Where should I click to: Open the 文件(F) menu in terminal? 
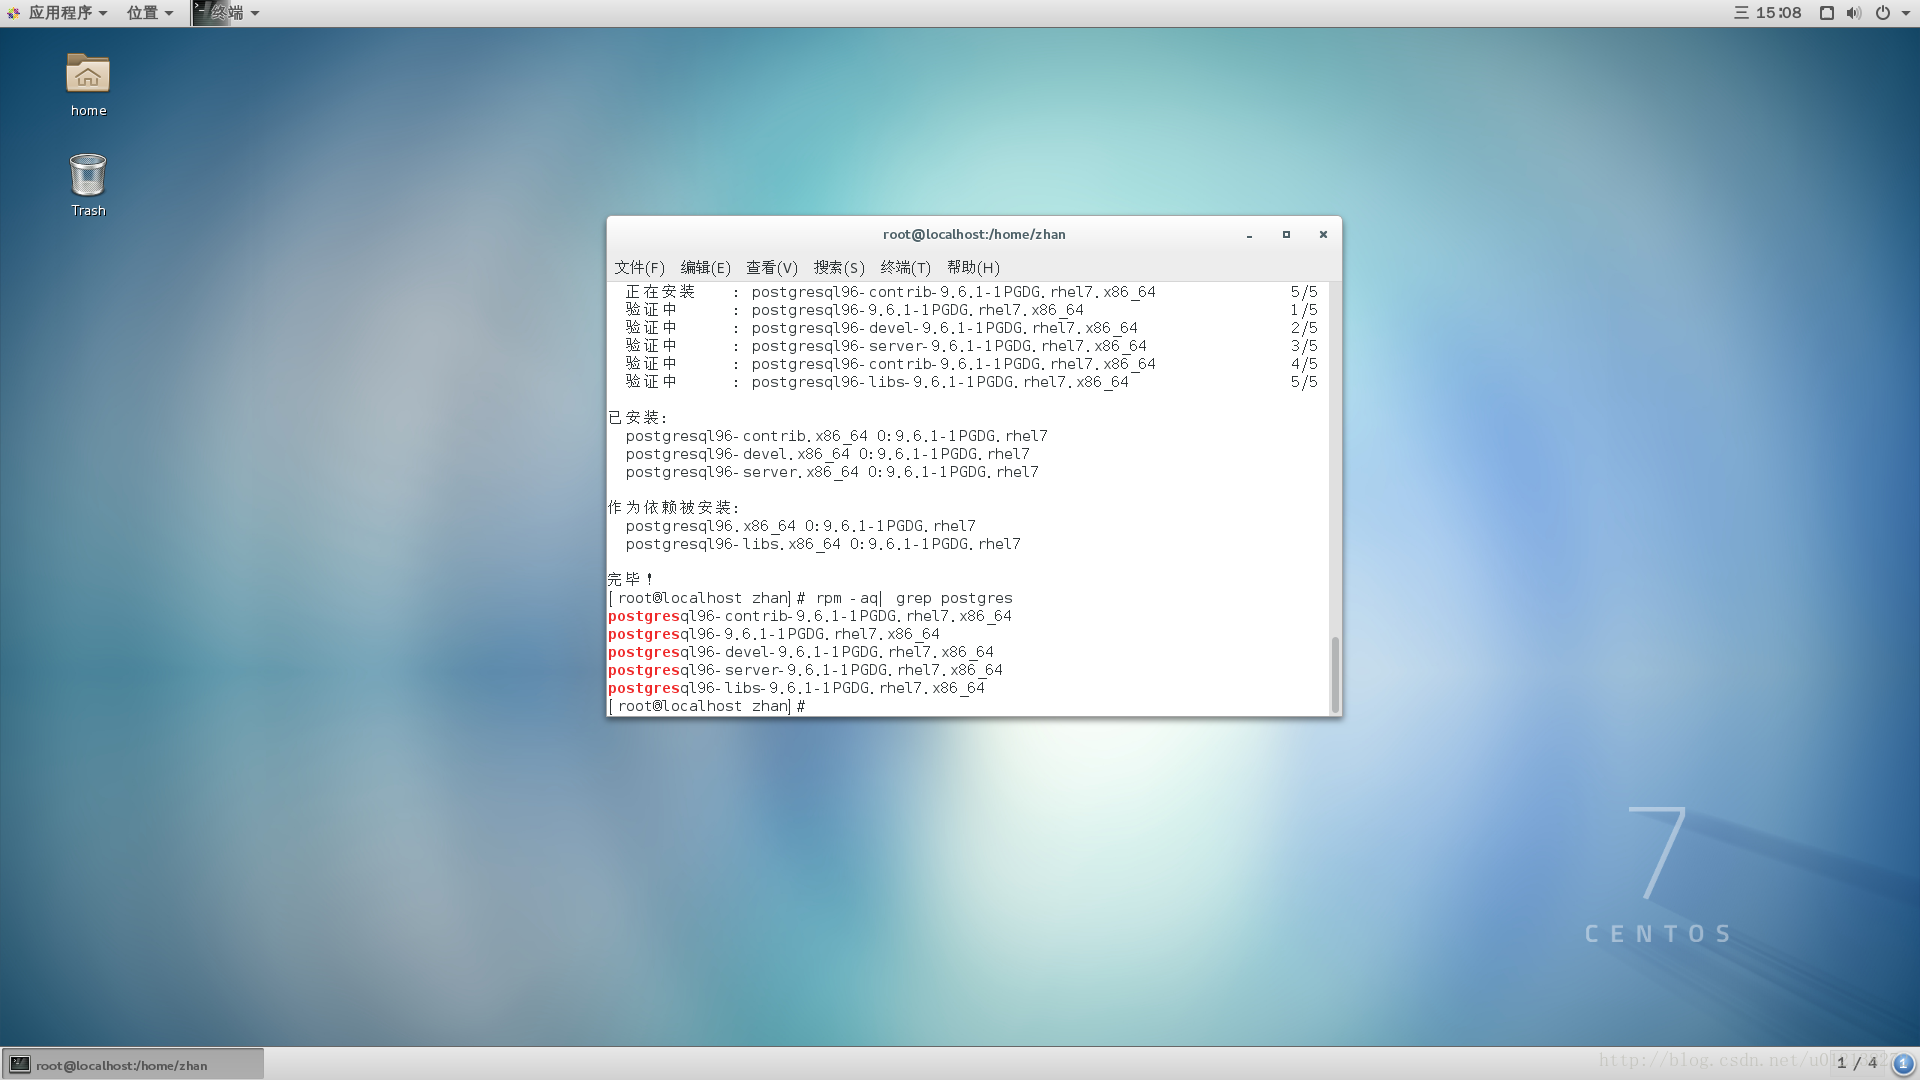pyautogui.click(x=640, y=268)
